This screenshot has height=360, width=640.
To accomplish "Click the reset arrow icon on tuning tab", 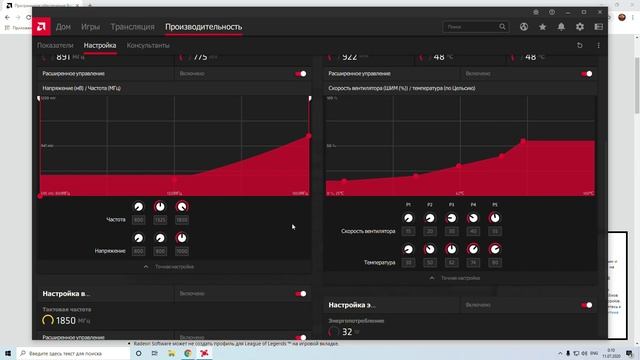I will [x=580, y=45].
